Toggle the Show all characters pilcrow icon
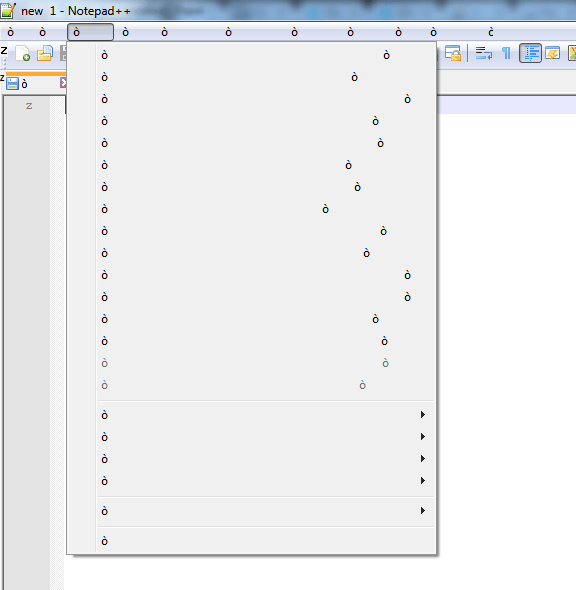 pyautogui.click(x=506, y=53)
